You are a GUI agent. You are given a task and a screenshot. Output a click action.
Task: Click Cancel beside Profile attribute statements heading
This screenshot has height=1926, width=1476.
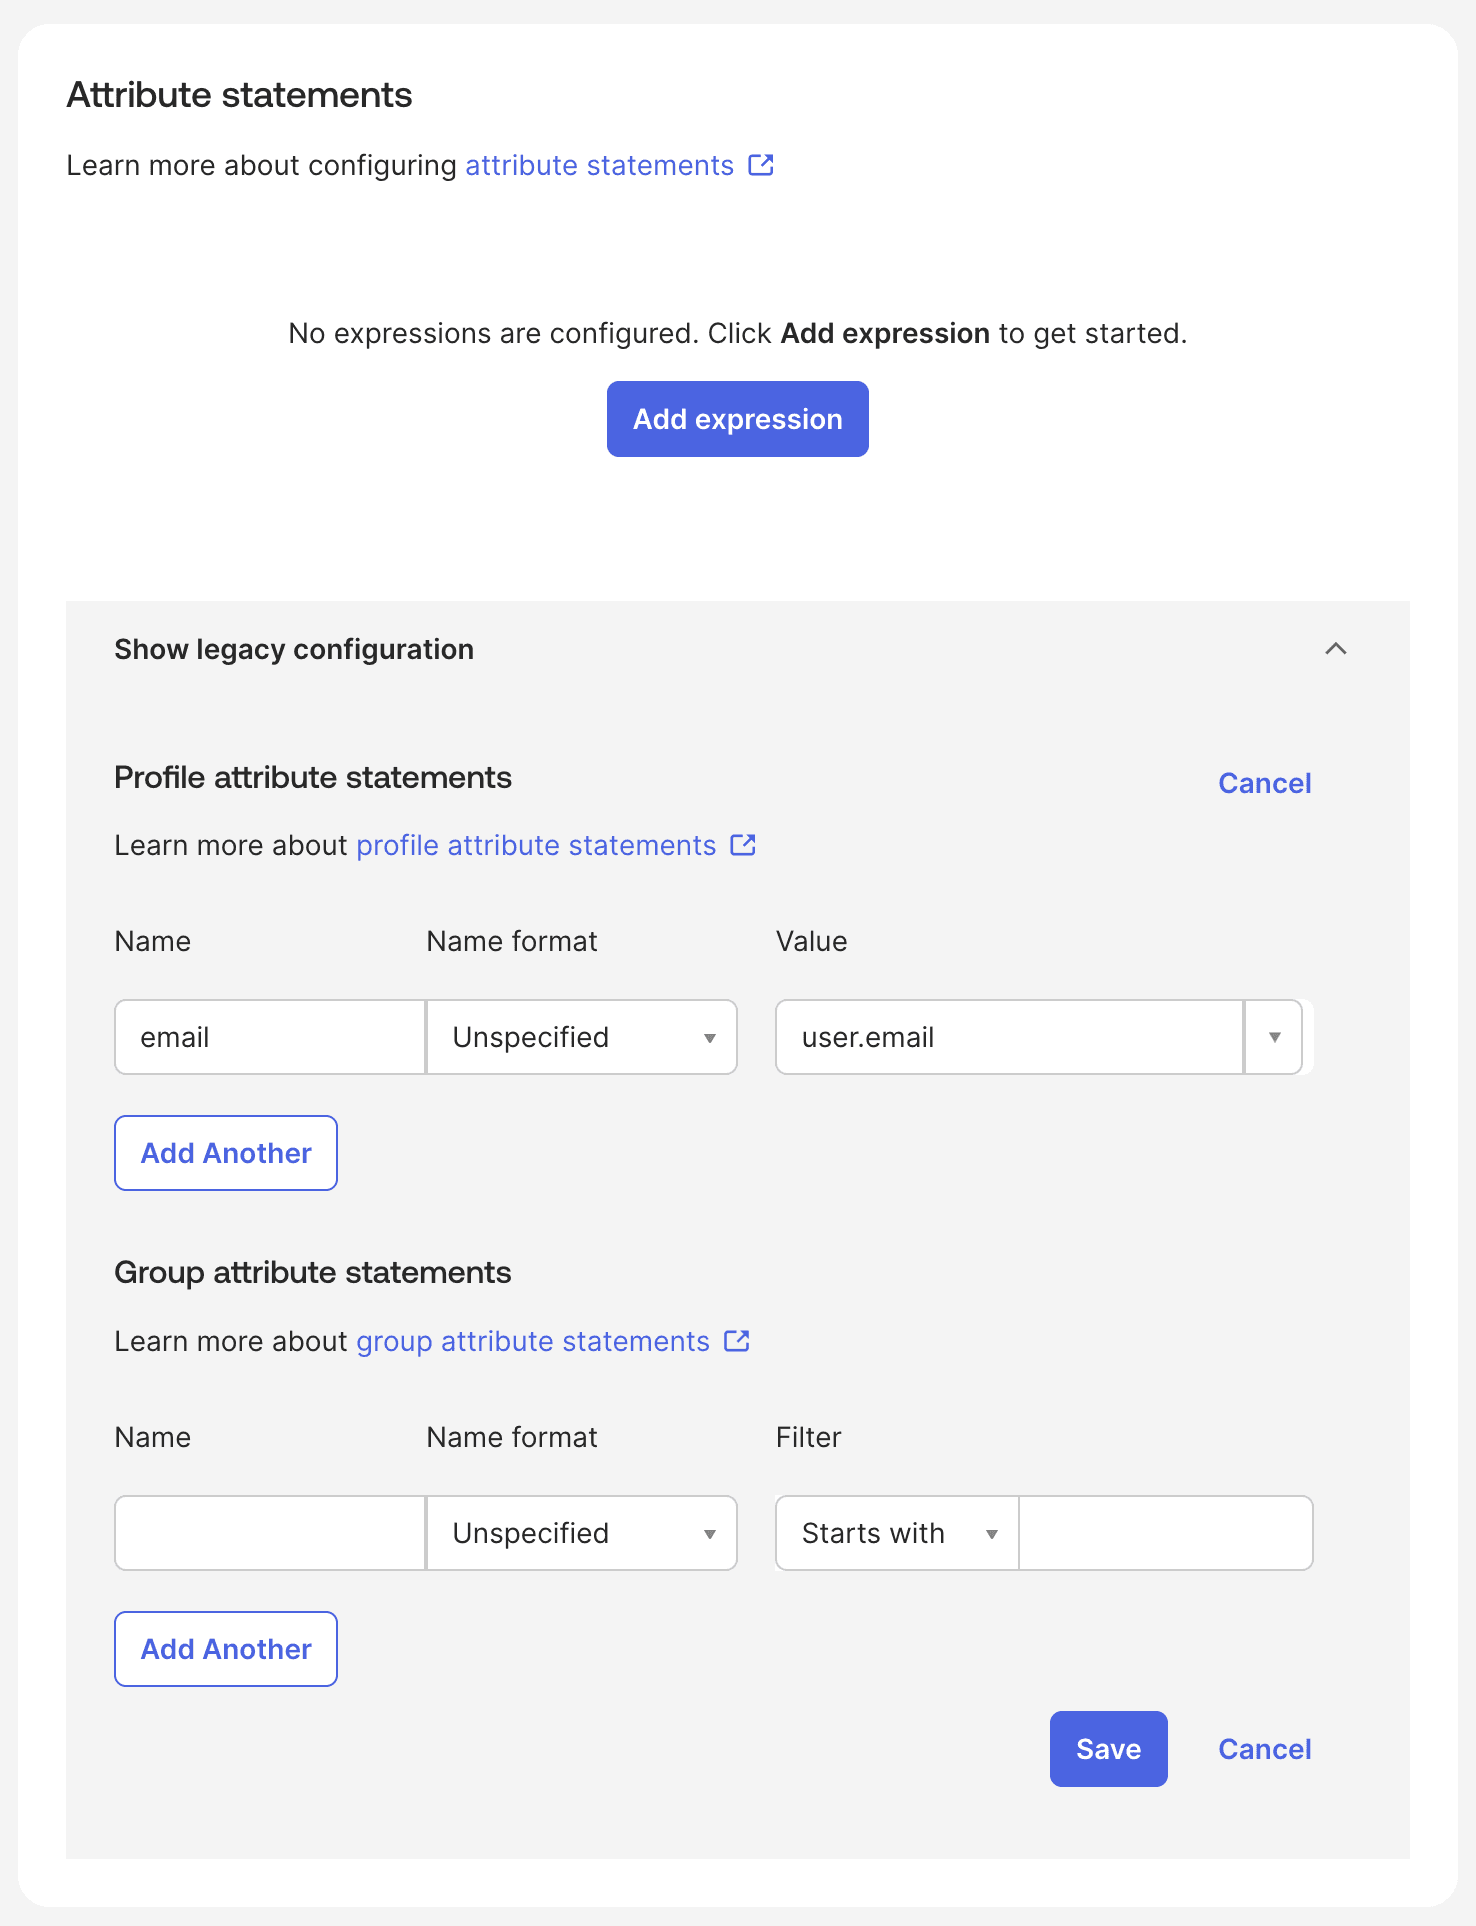coord(1264,783)
